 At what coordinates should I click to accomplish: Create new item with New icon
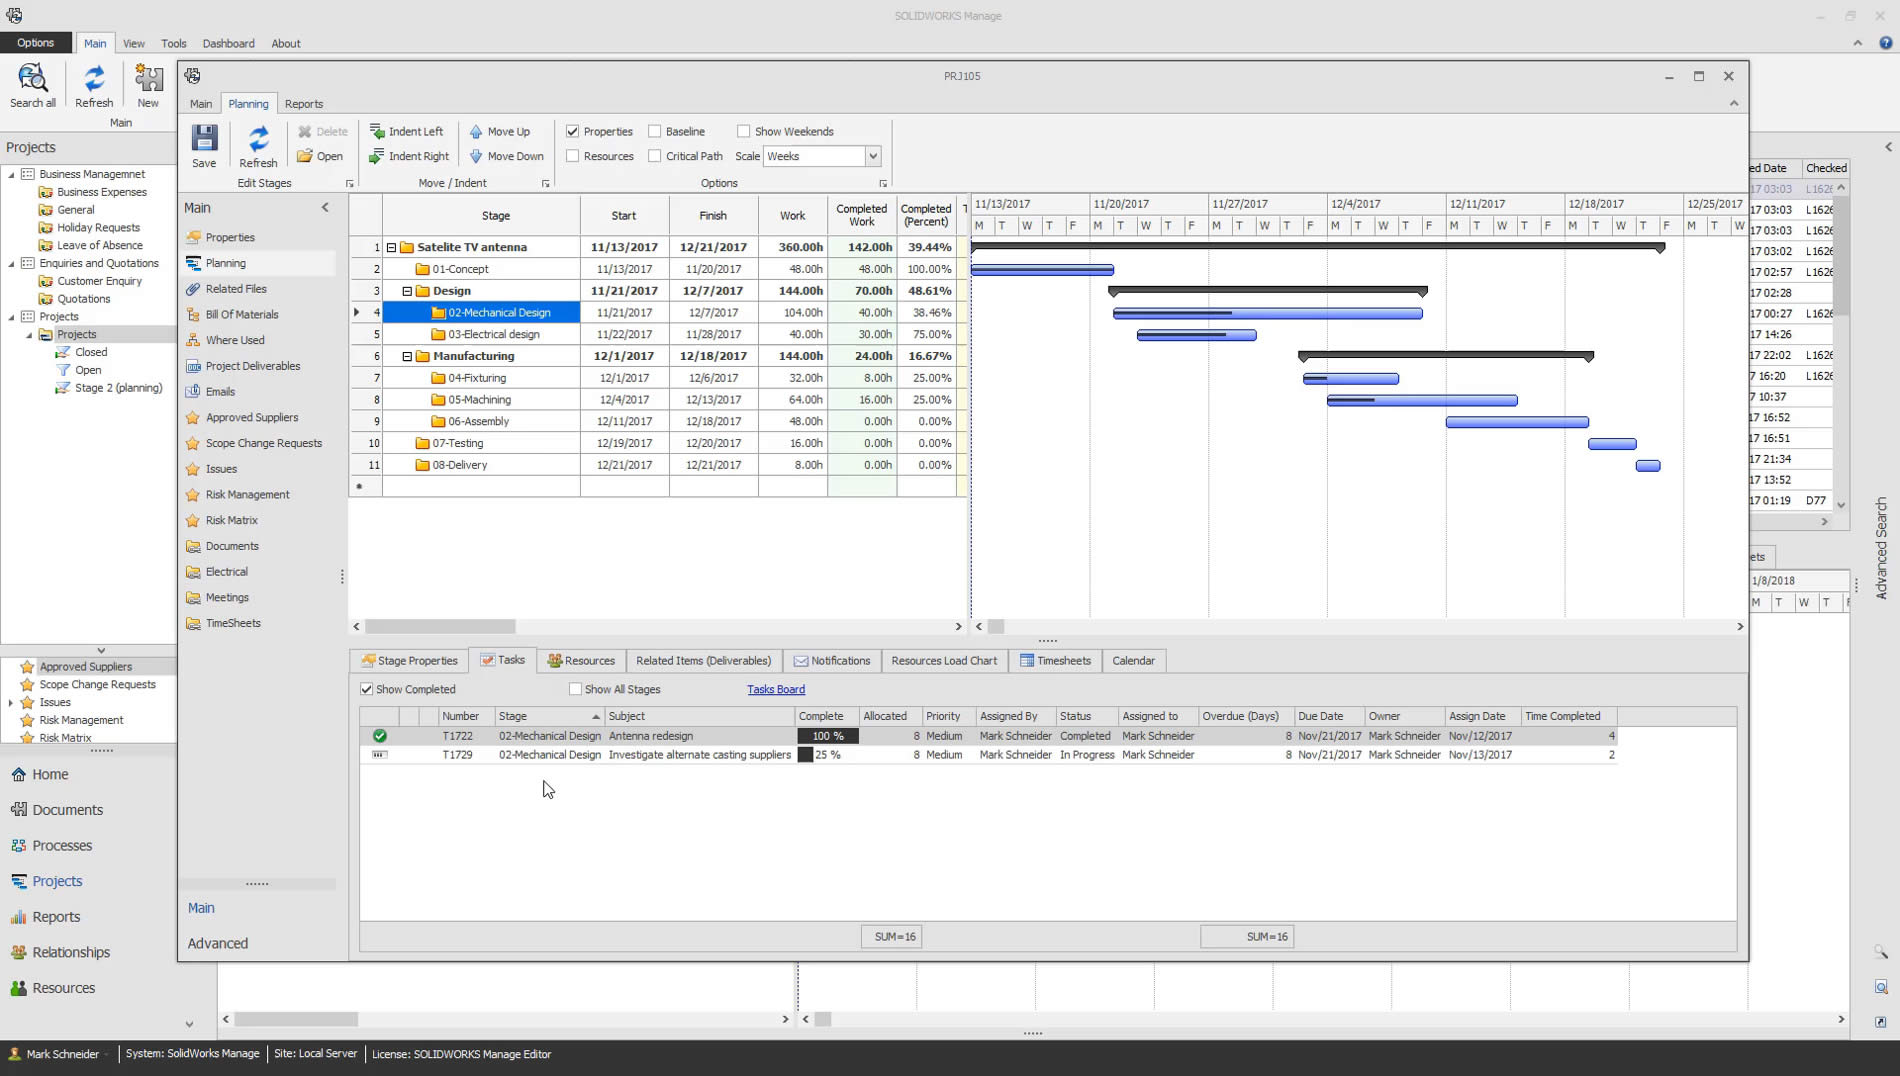[148, 79]
